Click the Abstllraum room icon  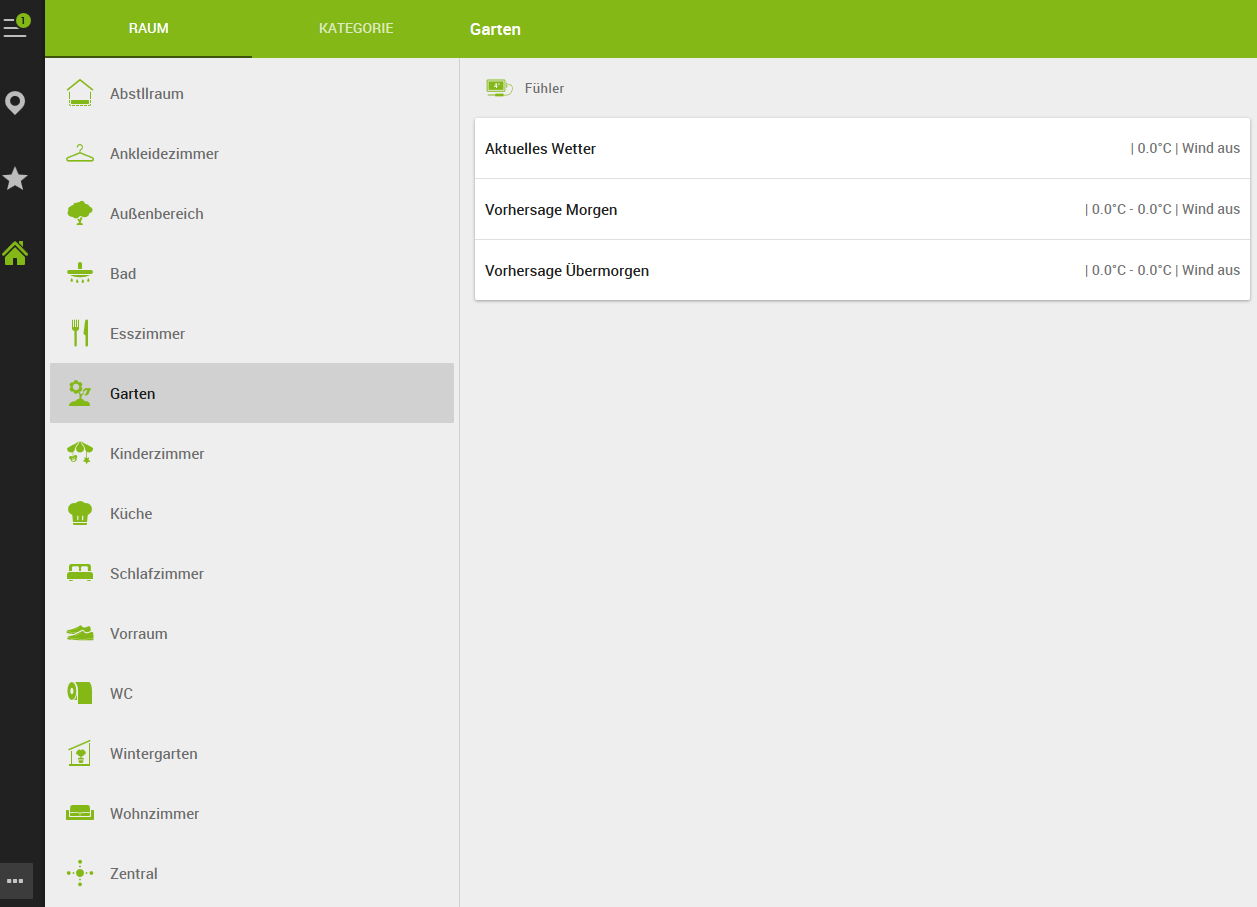coord(80,93)
